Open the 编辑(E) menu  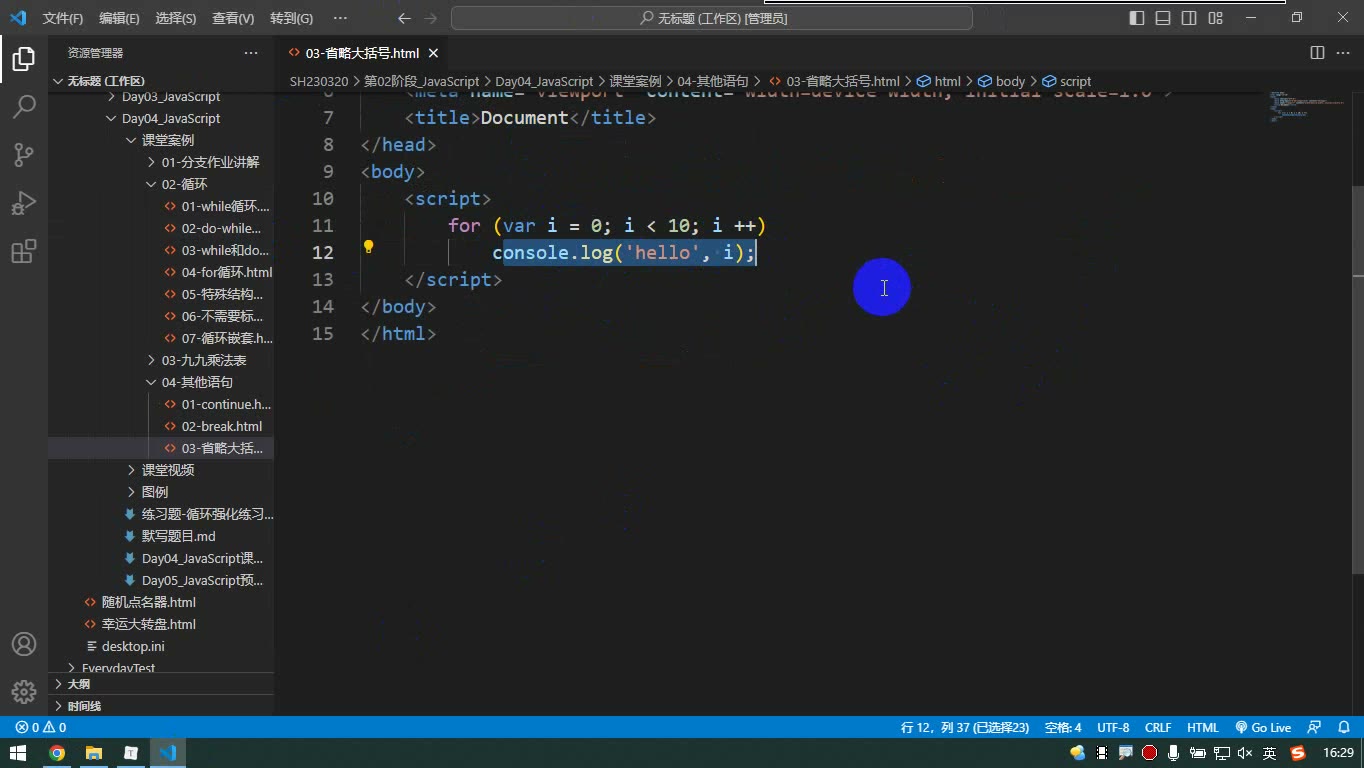(119, 18)
